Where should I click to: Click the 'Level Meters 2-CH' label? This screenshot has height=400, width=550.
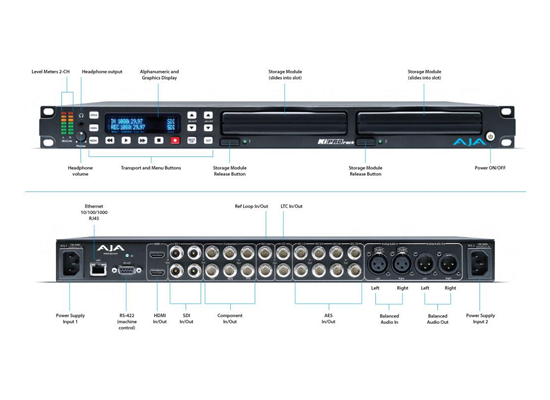[x=51, y=72]
